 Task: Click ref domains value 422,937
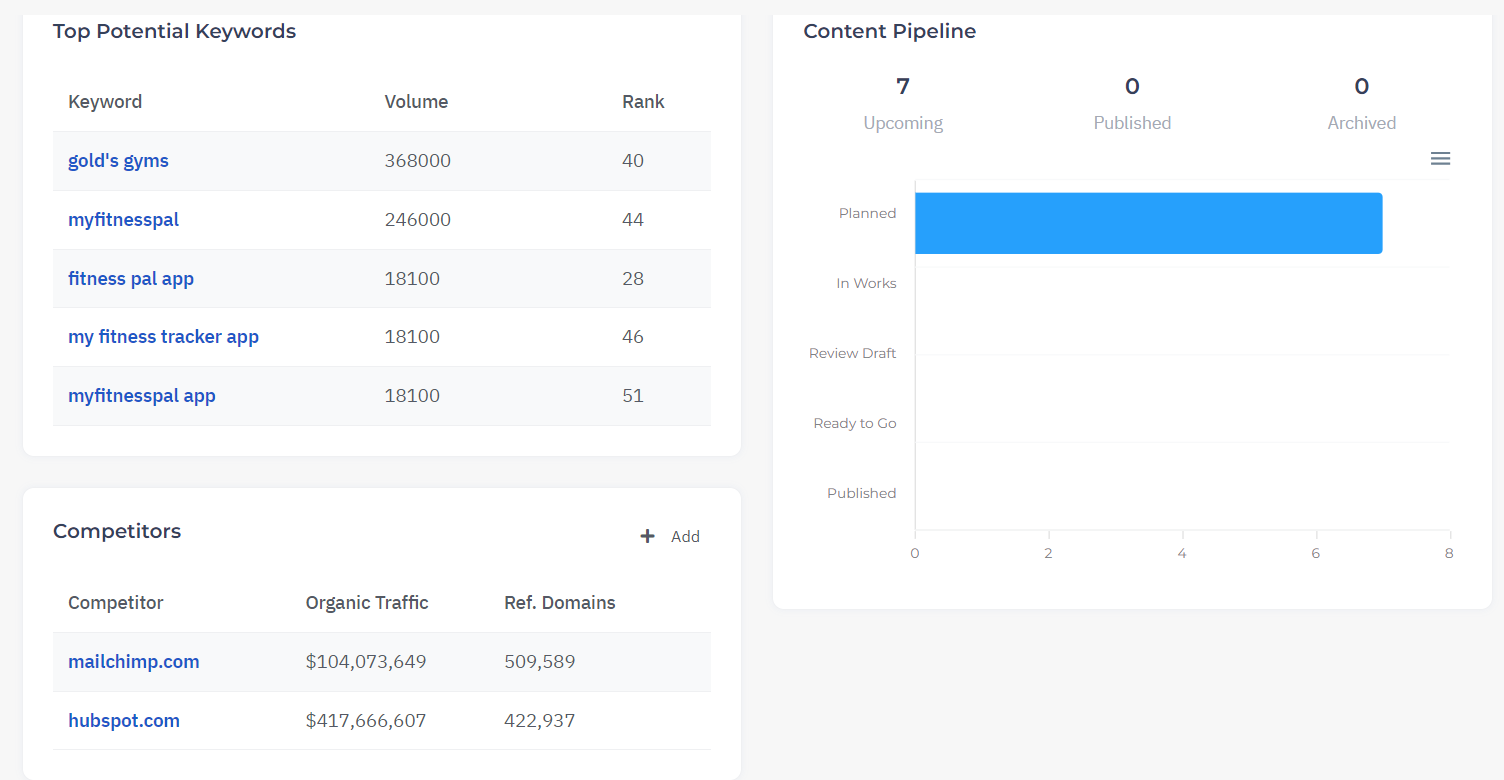[540, 721]
